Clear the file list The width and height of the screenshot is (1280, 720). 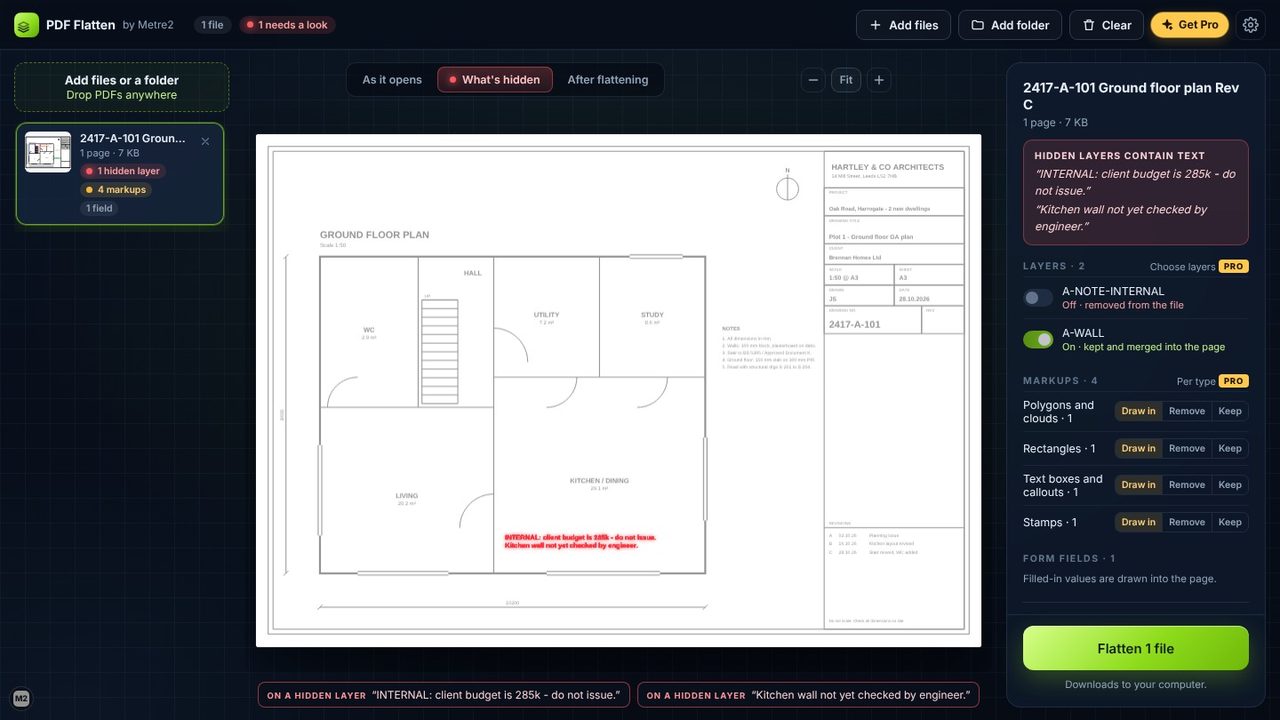(1106, 25)
